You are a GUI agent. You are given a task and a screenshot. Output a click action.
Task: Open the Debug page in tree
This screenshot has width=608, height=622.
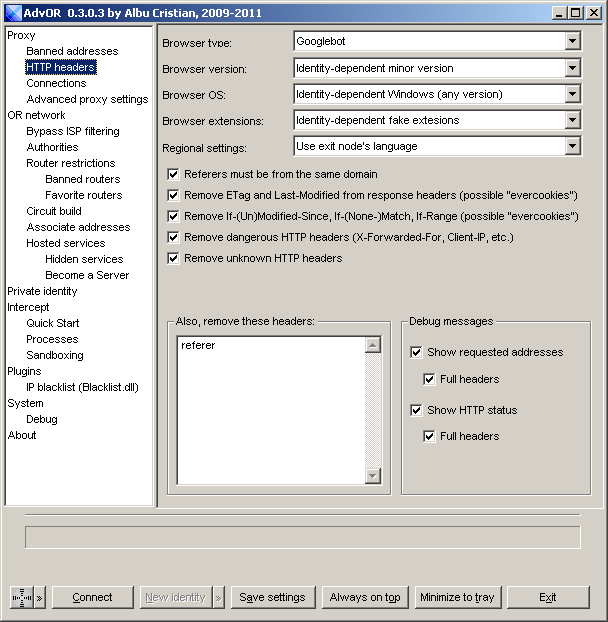tap(42, 419)
